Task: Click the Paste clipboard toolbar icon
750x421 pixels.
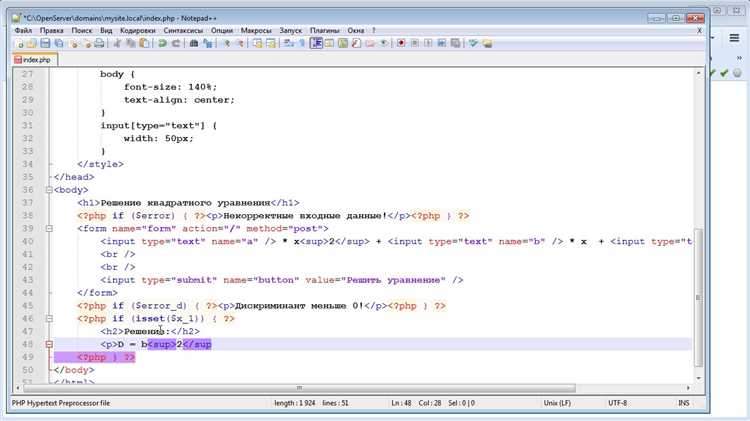Action: [144, 44]
